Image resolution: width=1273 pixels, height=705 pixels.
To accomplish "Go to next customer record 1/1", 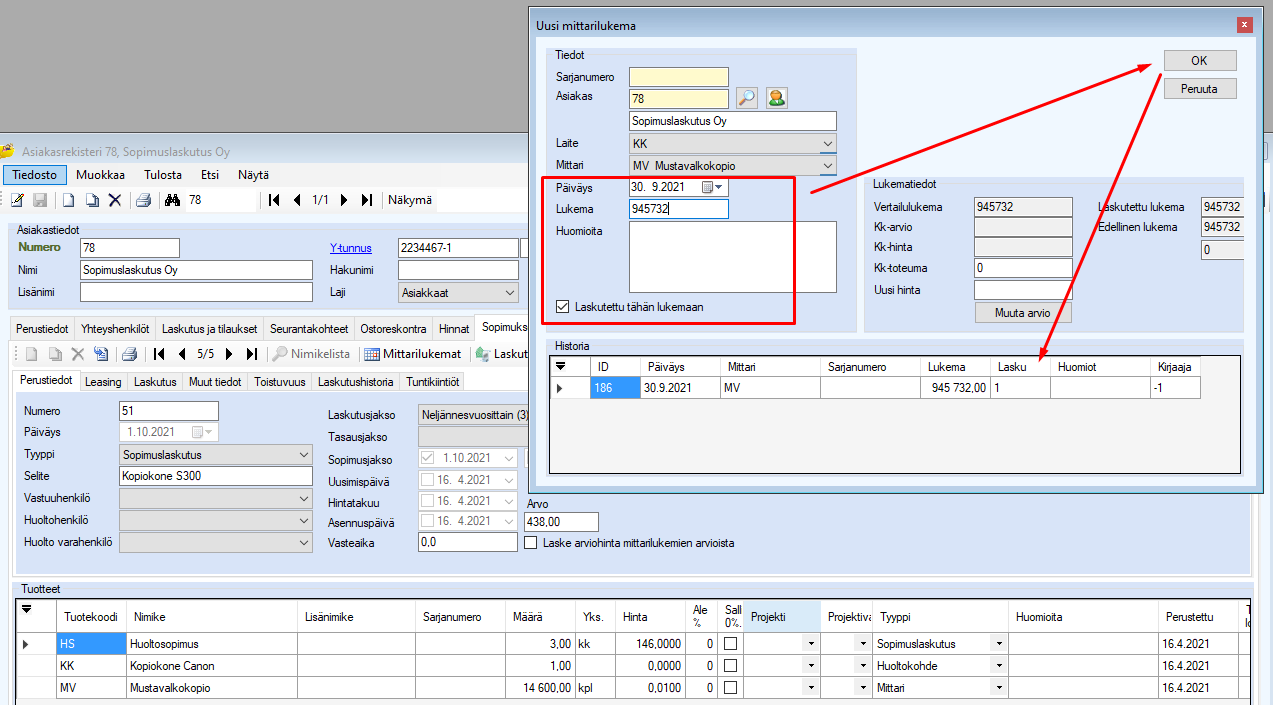I will point(344,200).
